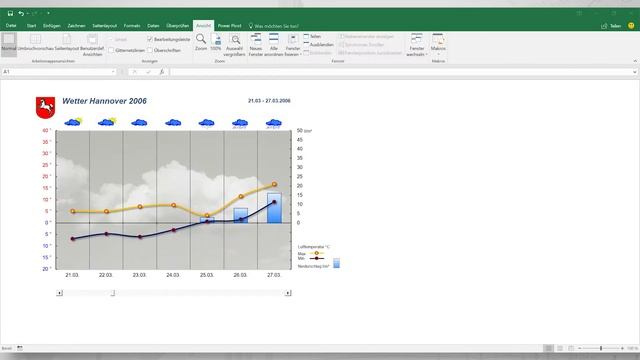Click the Hannover coat of arms image
The height and width of the screenshot is (360, 640).
click(x=45, y=107)
